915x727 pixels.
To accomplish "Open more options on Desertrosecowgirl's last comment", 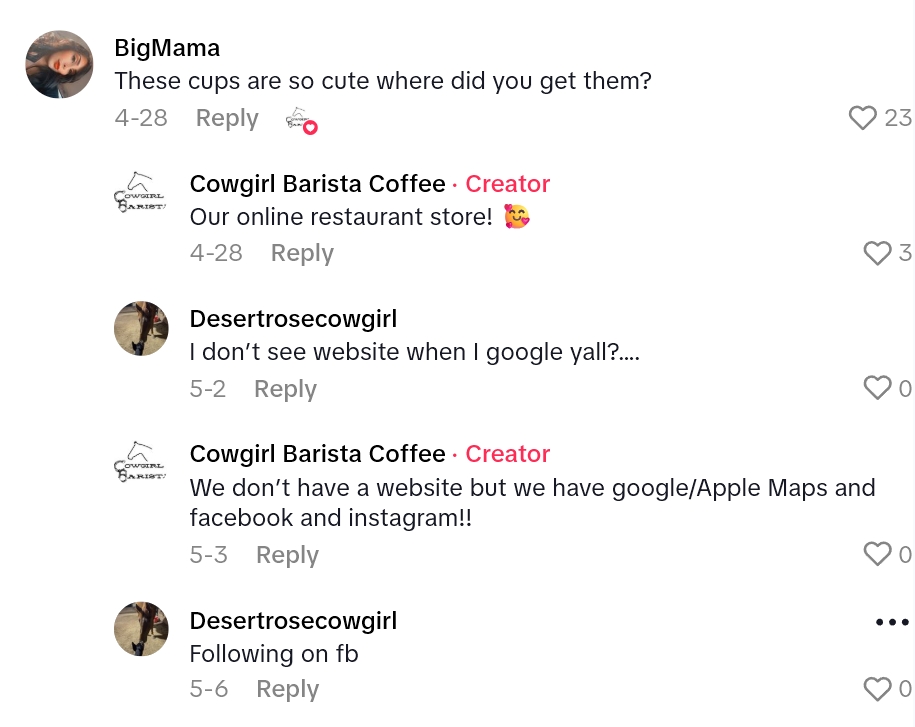I will pos(889,621).
